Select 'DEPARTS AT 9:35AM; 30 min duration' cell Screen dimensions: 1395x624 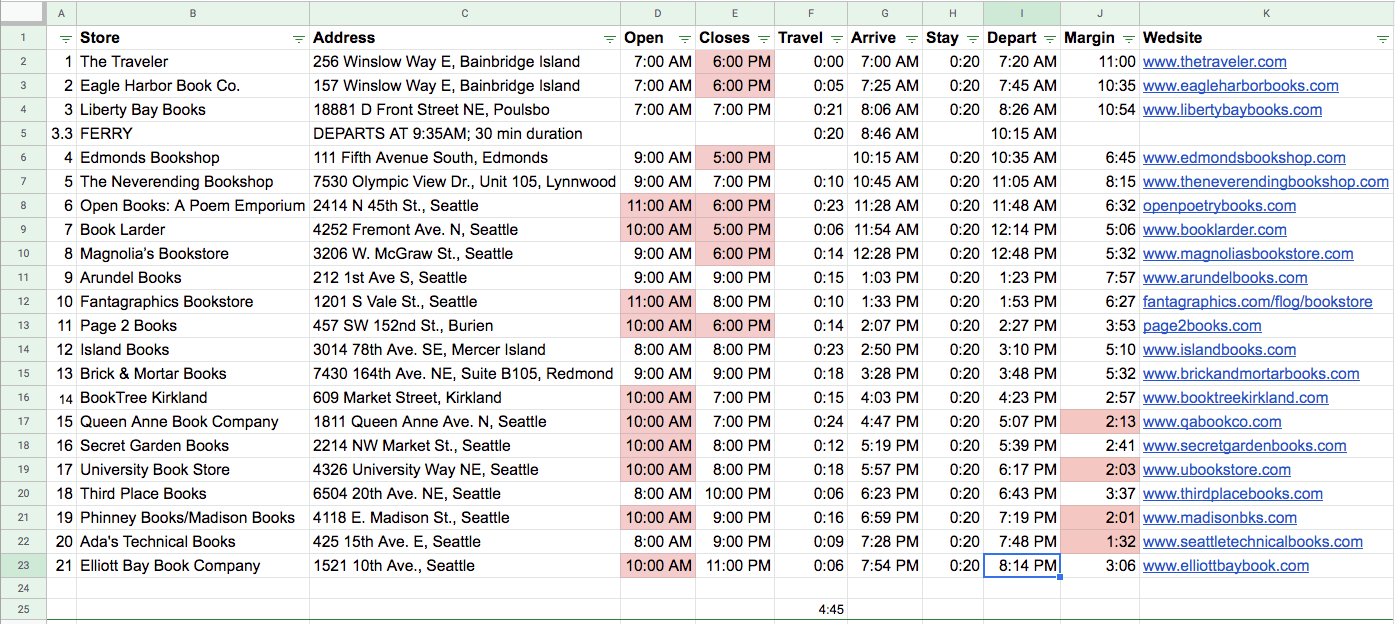[465, 134]
